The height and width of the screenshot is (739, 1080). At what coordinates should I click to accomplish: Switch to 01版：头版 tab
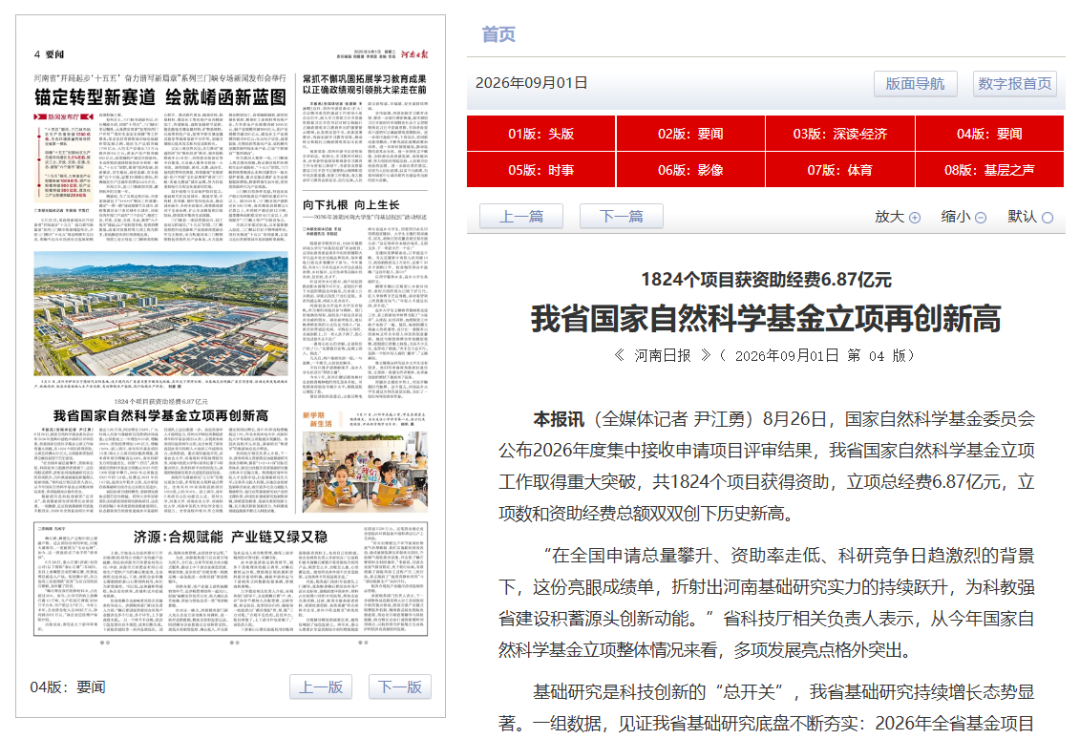pos(541,134)
